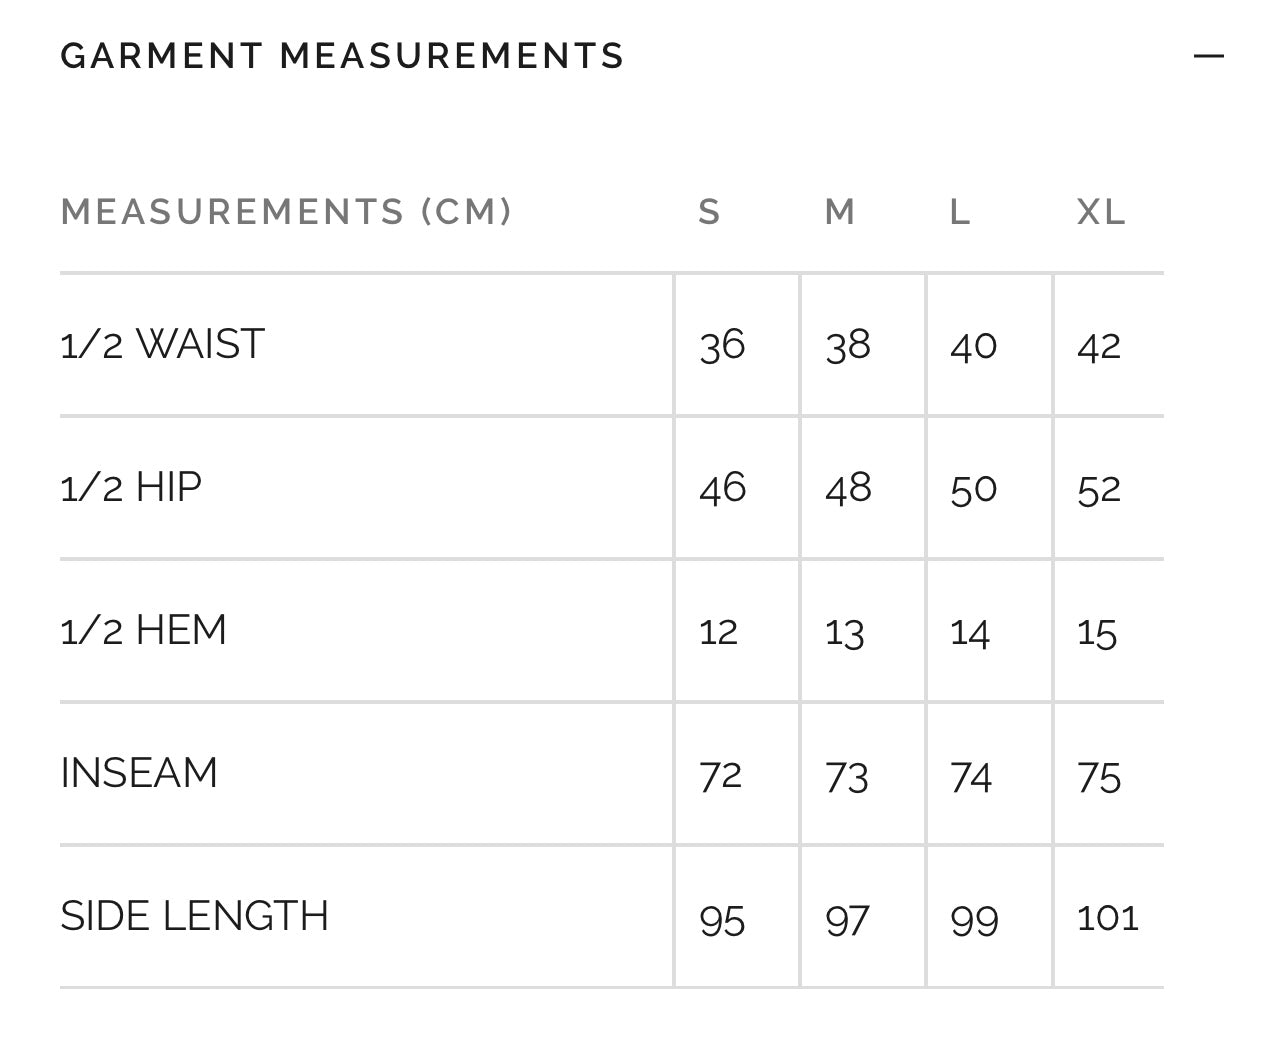1284x1050 pixels.
Task: Click side length value 101 for XL
Action: pyautogui.click(x=1108, y=918)
